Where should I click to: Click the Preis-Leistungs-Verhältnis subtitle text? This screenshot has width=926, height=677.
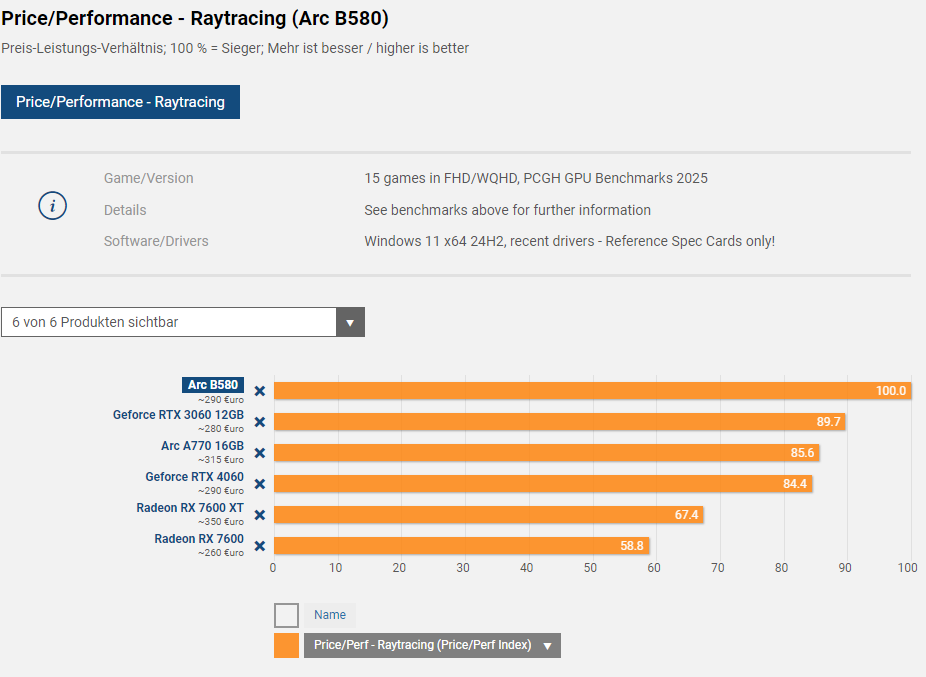[235, 48]
